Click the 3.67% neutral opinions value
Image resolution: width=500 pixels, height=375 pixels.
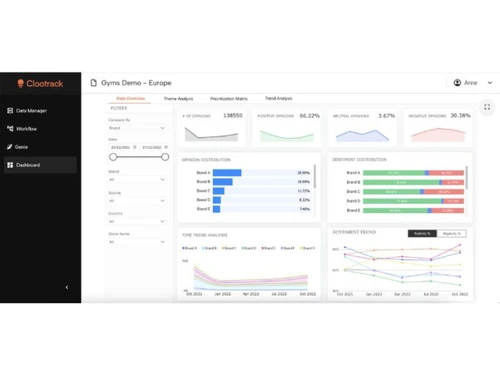point(387,116)
